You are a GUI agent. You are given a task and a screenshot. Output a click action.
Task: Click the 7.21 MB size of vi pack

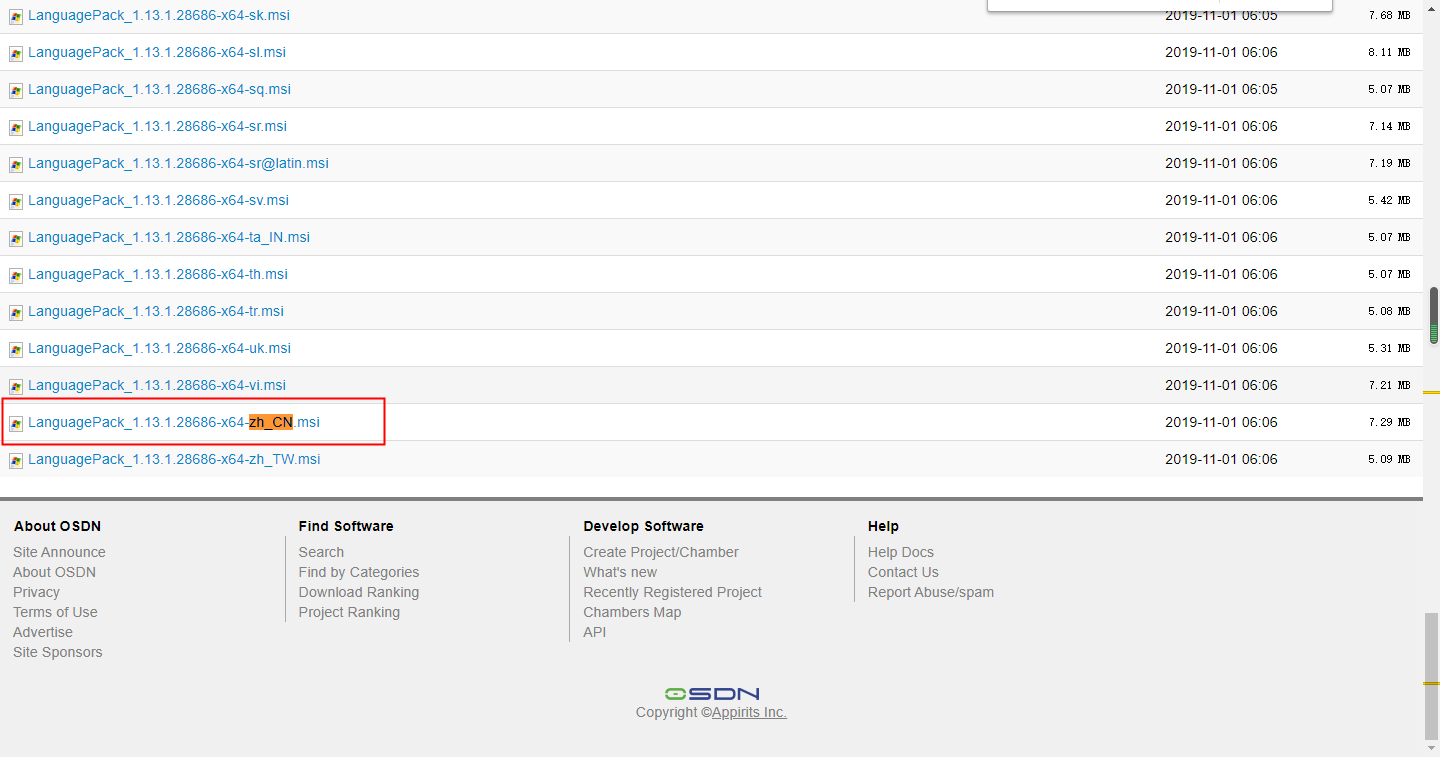click(1389, 385)
